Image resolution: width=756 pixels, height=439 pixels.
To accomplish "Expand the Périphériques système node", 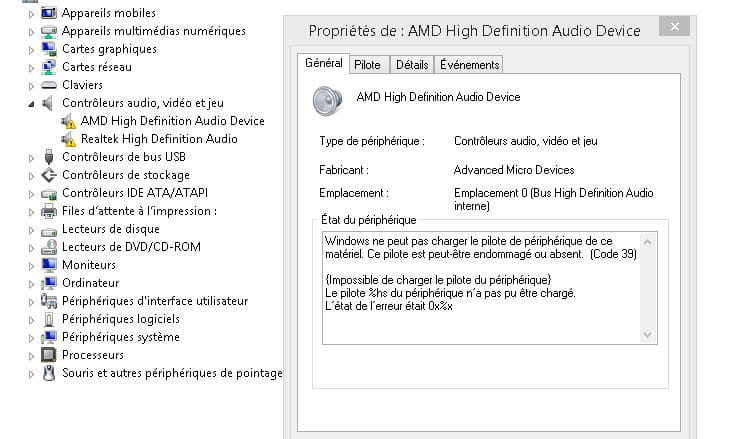I will (x=32, y=337).
